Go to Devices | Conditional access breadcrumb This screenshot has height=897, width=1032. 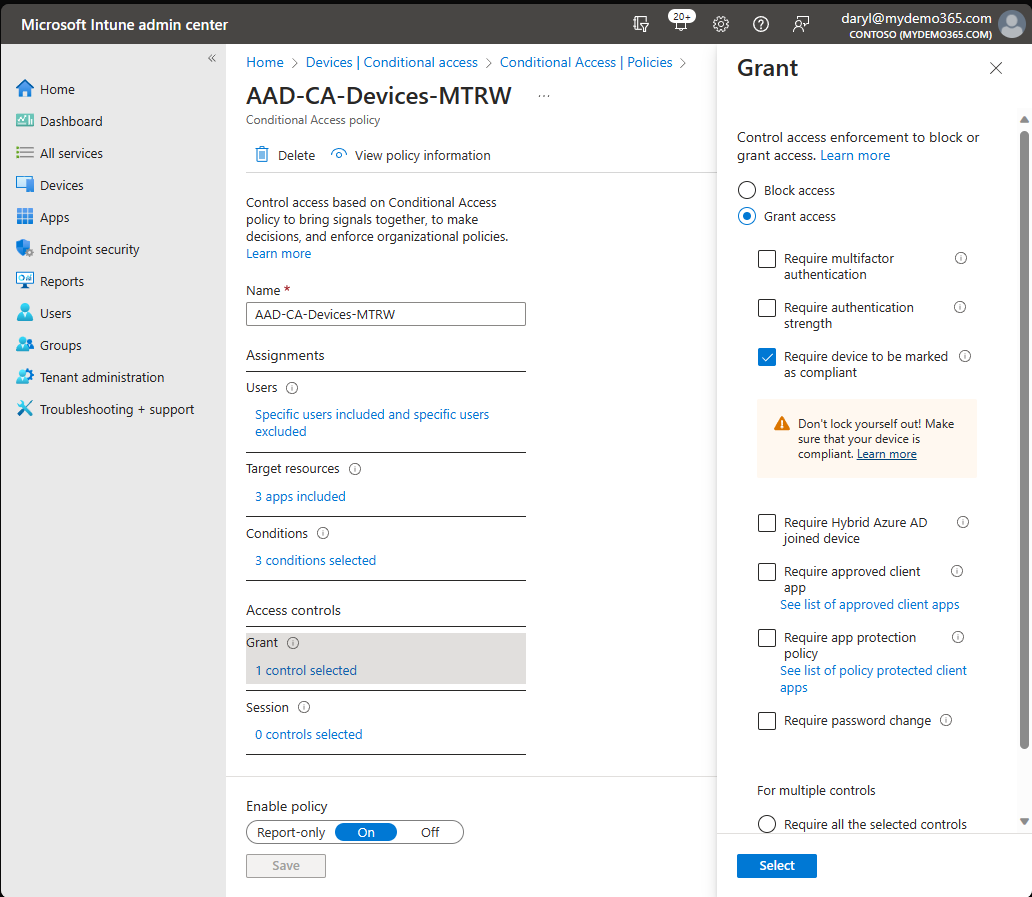point(392,63)
